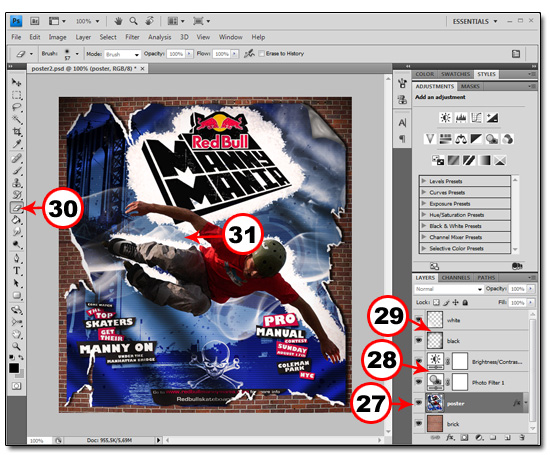Image resolution: width=550 pixels, height=455 pixels.
Task: Select the Zoom tool in toolbox
Action: (x=16, y=347)
